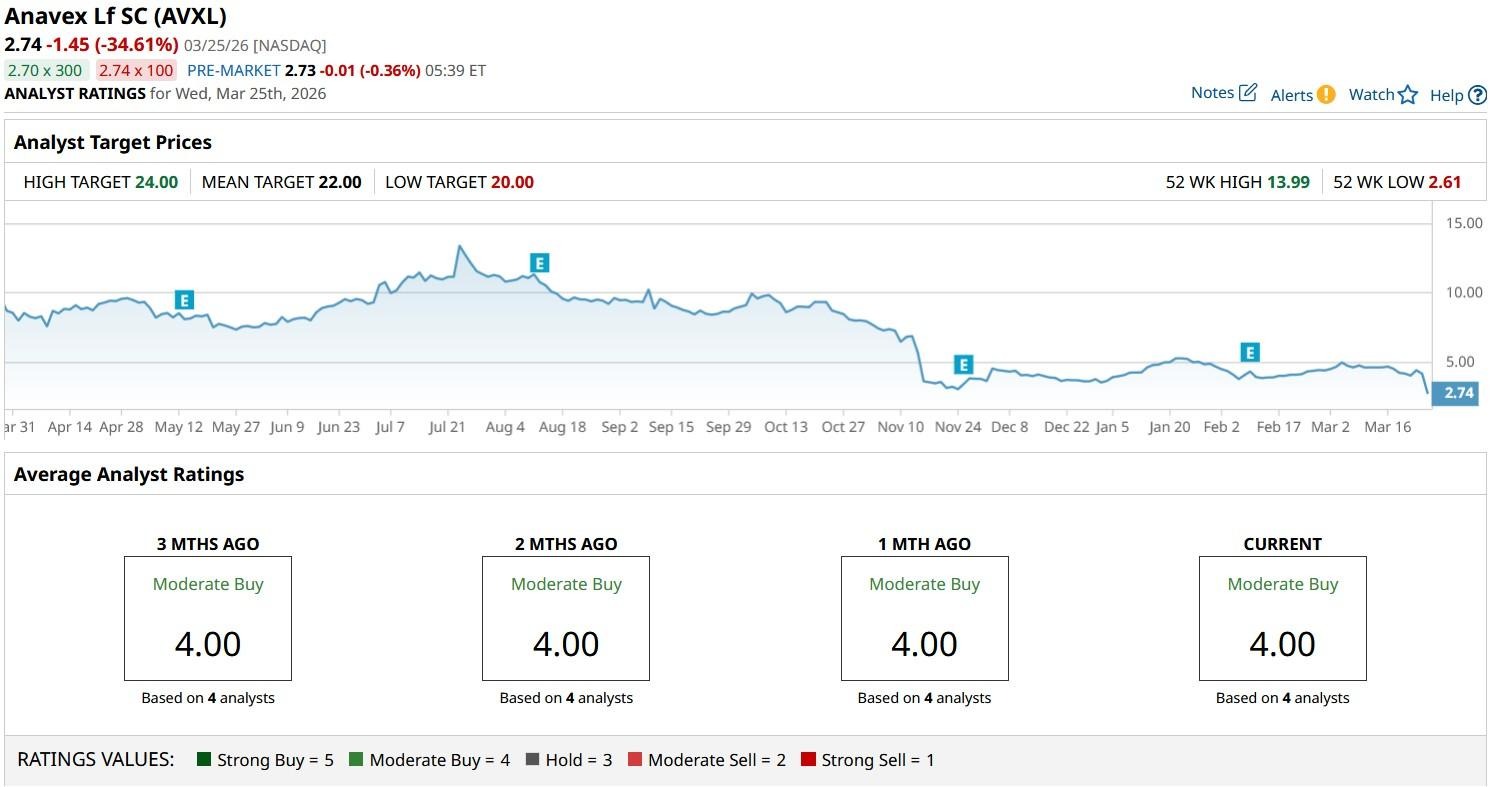Click the earnings marker near May 12
The height and width of the screenshot is (787, 1492).
pos(183,300)
